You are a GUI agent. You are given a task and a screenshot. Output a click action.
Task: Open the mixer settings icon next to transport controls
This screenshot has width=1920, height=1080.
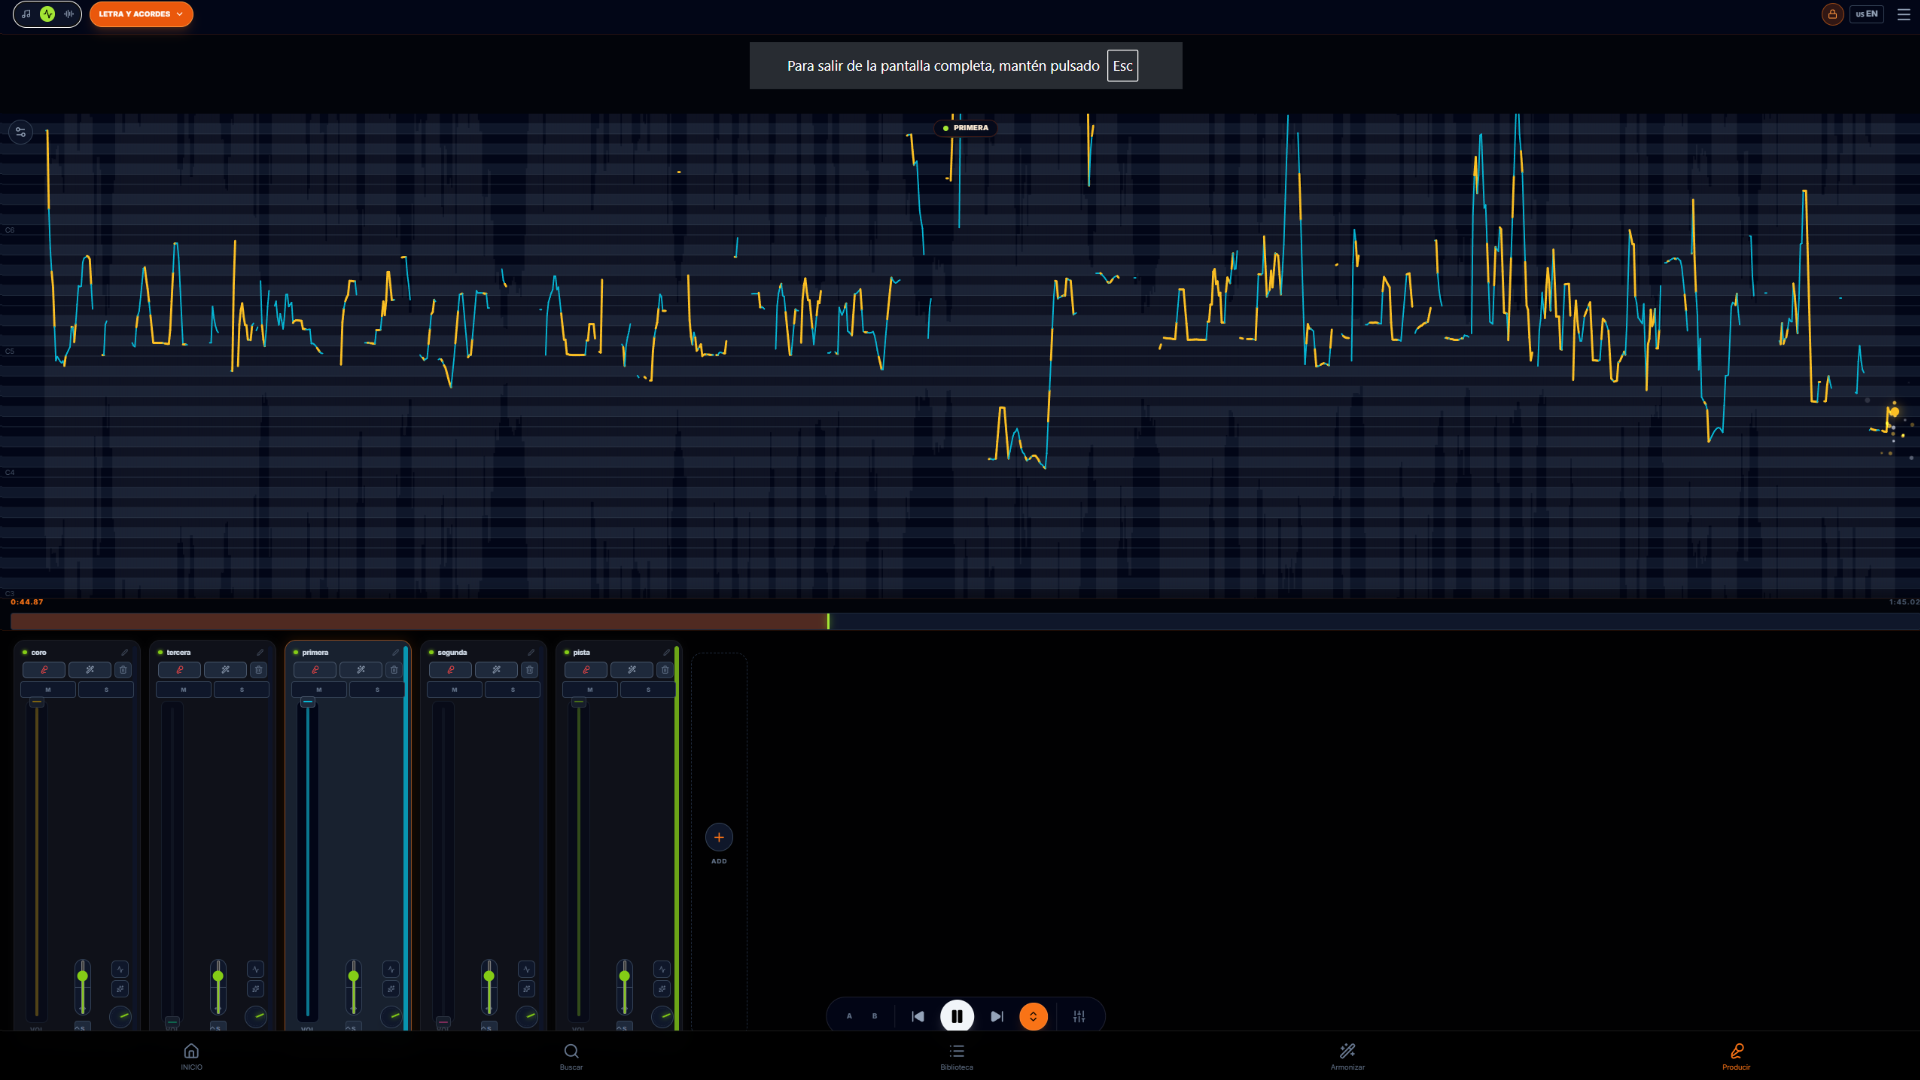point(1080,1016)
